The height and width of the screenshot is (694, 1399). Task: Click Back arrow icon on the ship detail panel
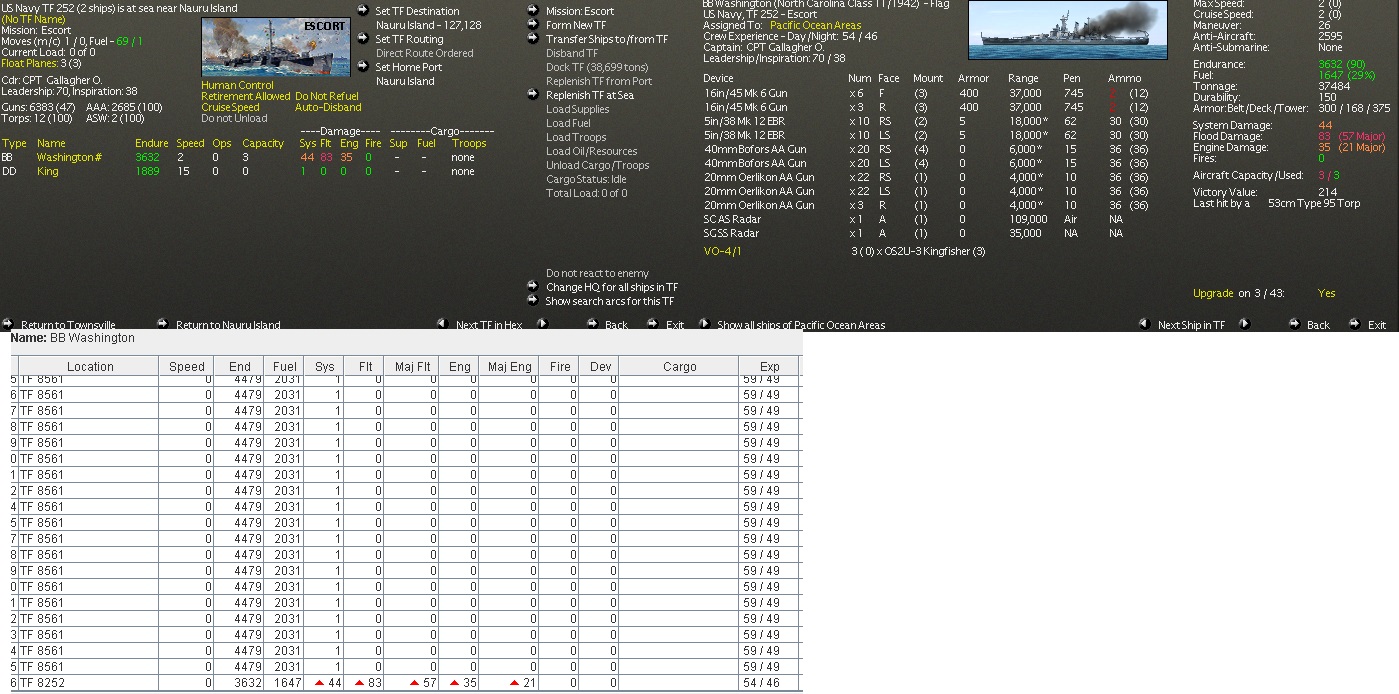pyautogui.click(x=1295, y=324)
